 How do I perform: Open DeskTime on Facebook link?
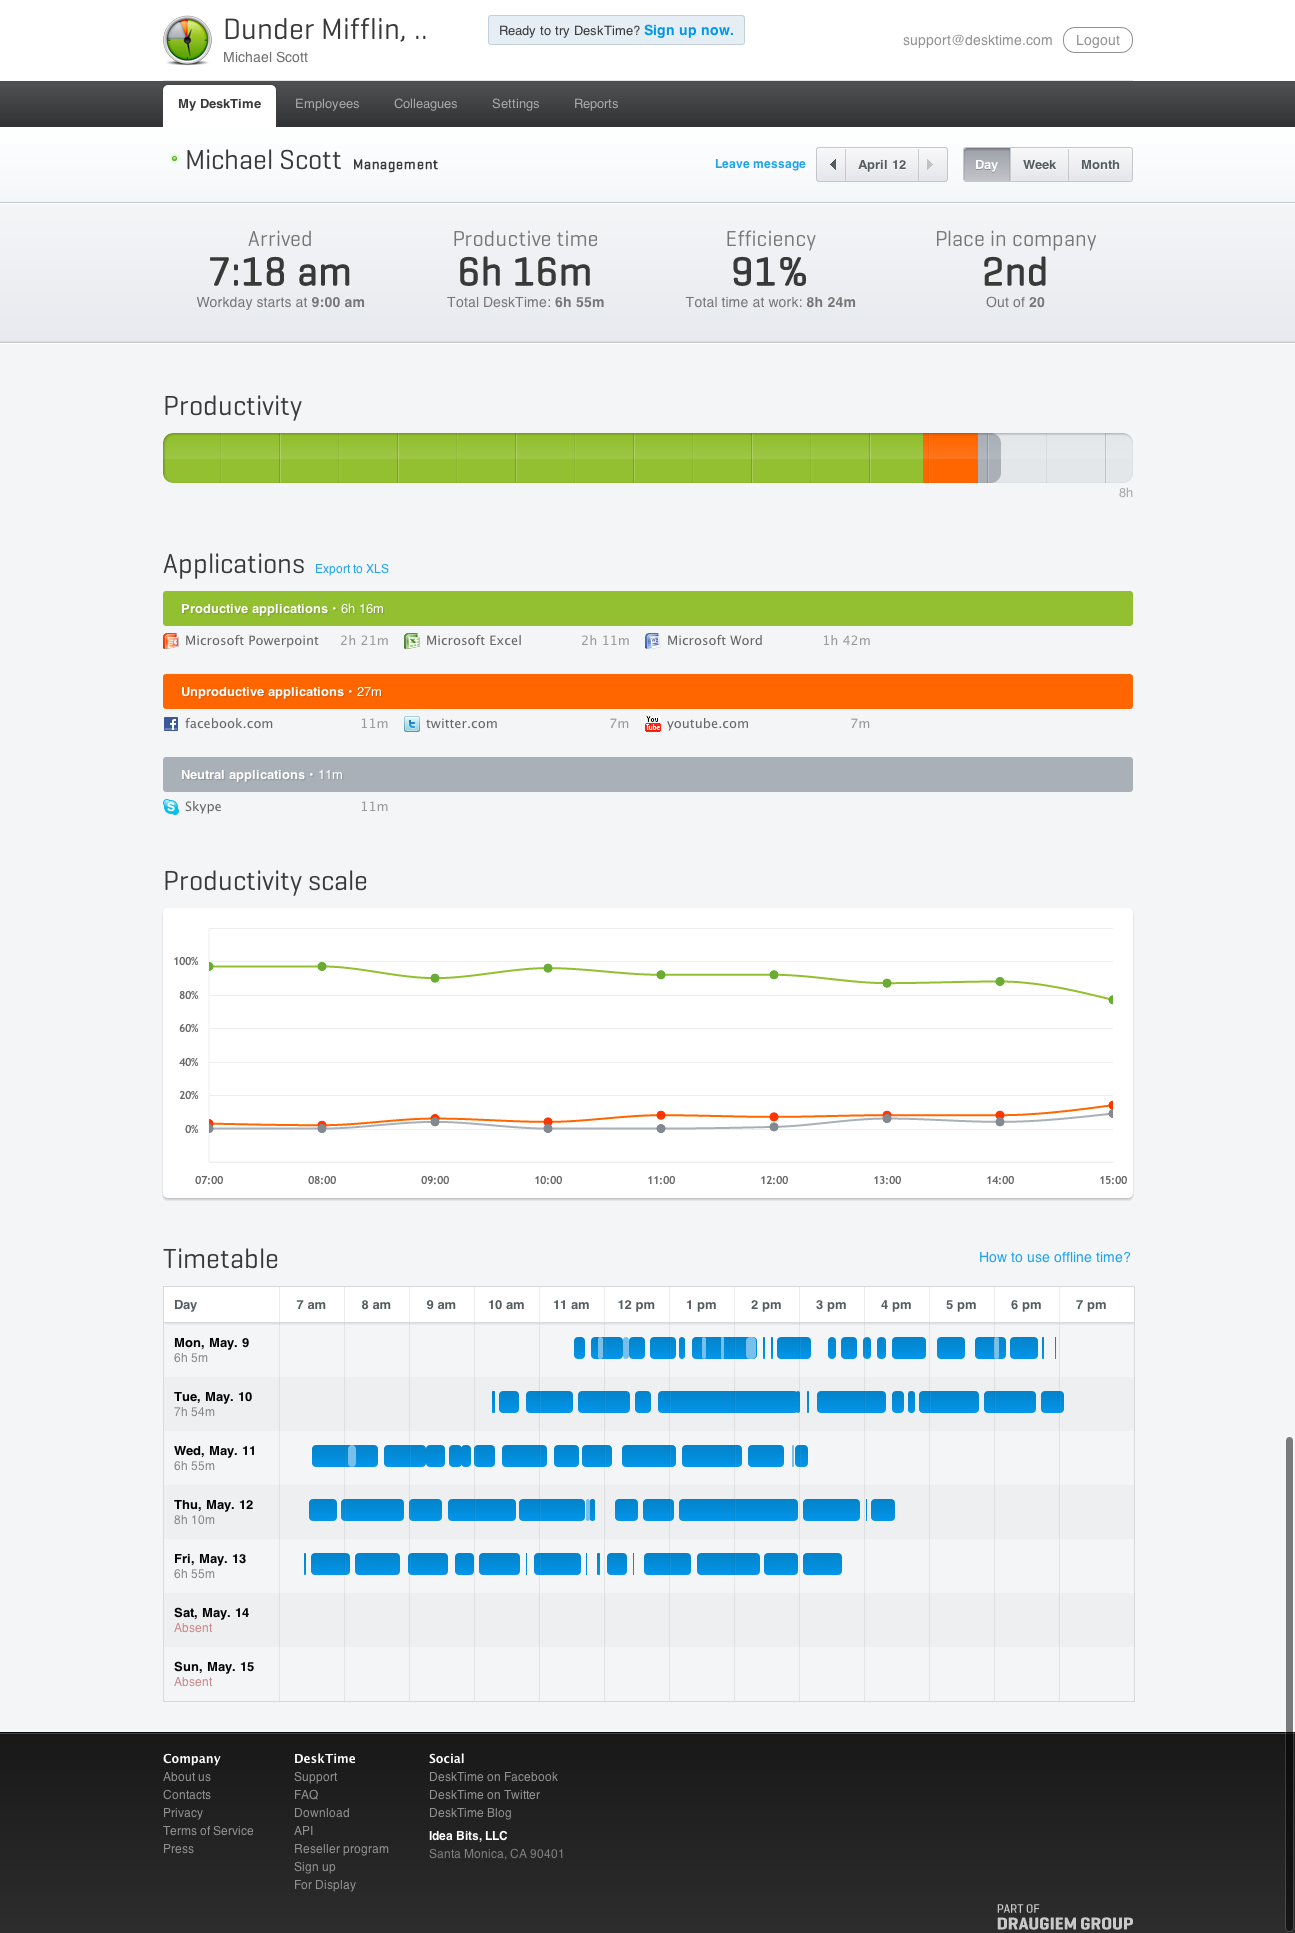(493, 1777)
